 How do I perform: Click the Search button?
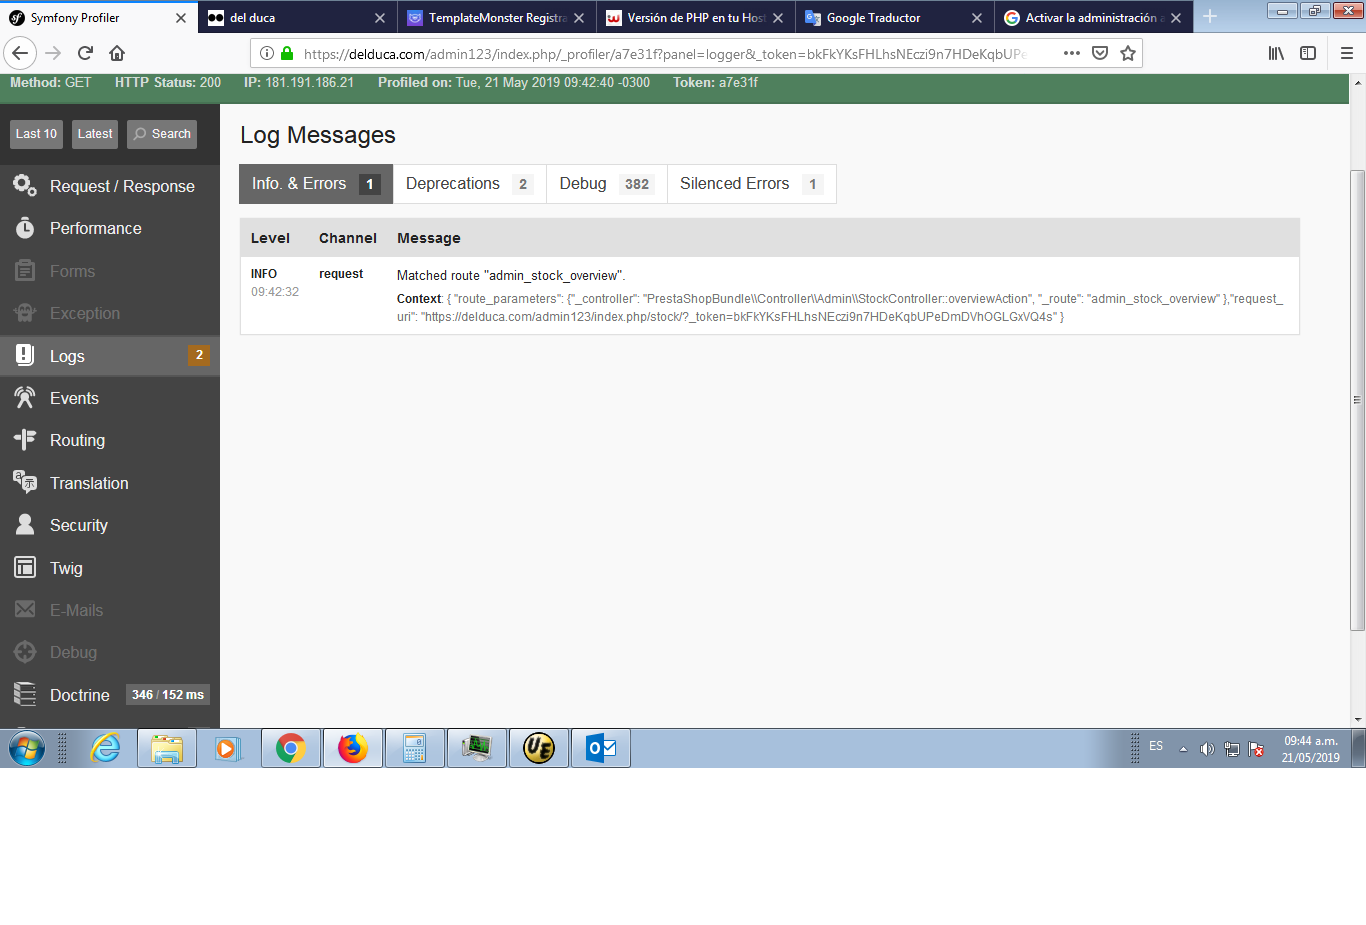coord(162,134)
